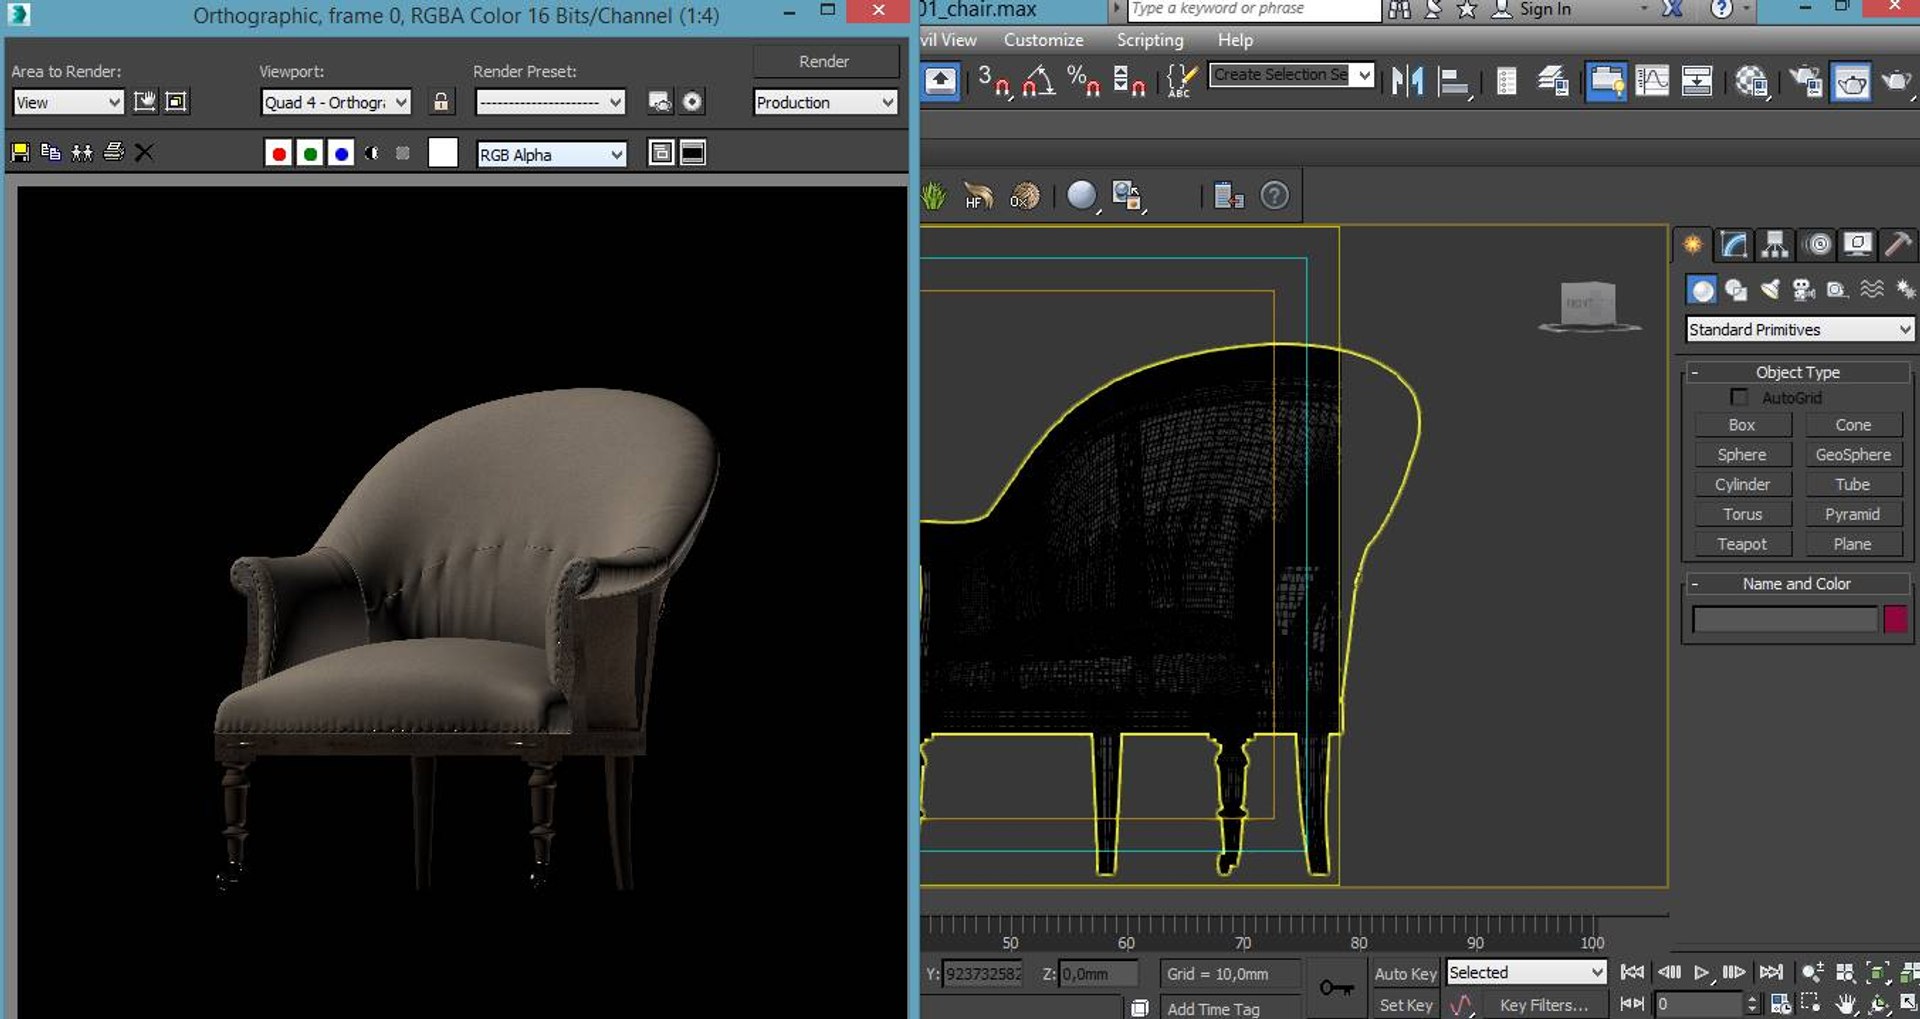
Task: Toggle the monochrome display button
Action: (402, 154)
